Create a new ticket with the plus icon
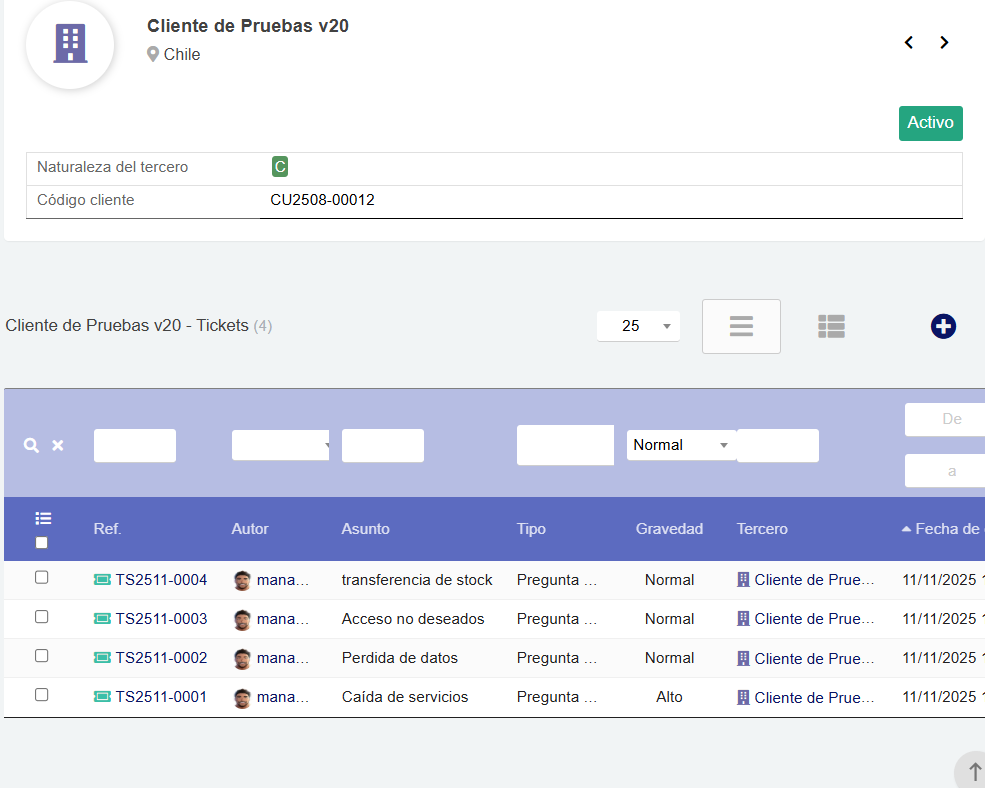 click(x=943, y=326)
